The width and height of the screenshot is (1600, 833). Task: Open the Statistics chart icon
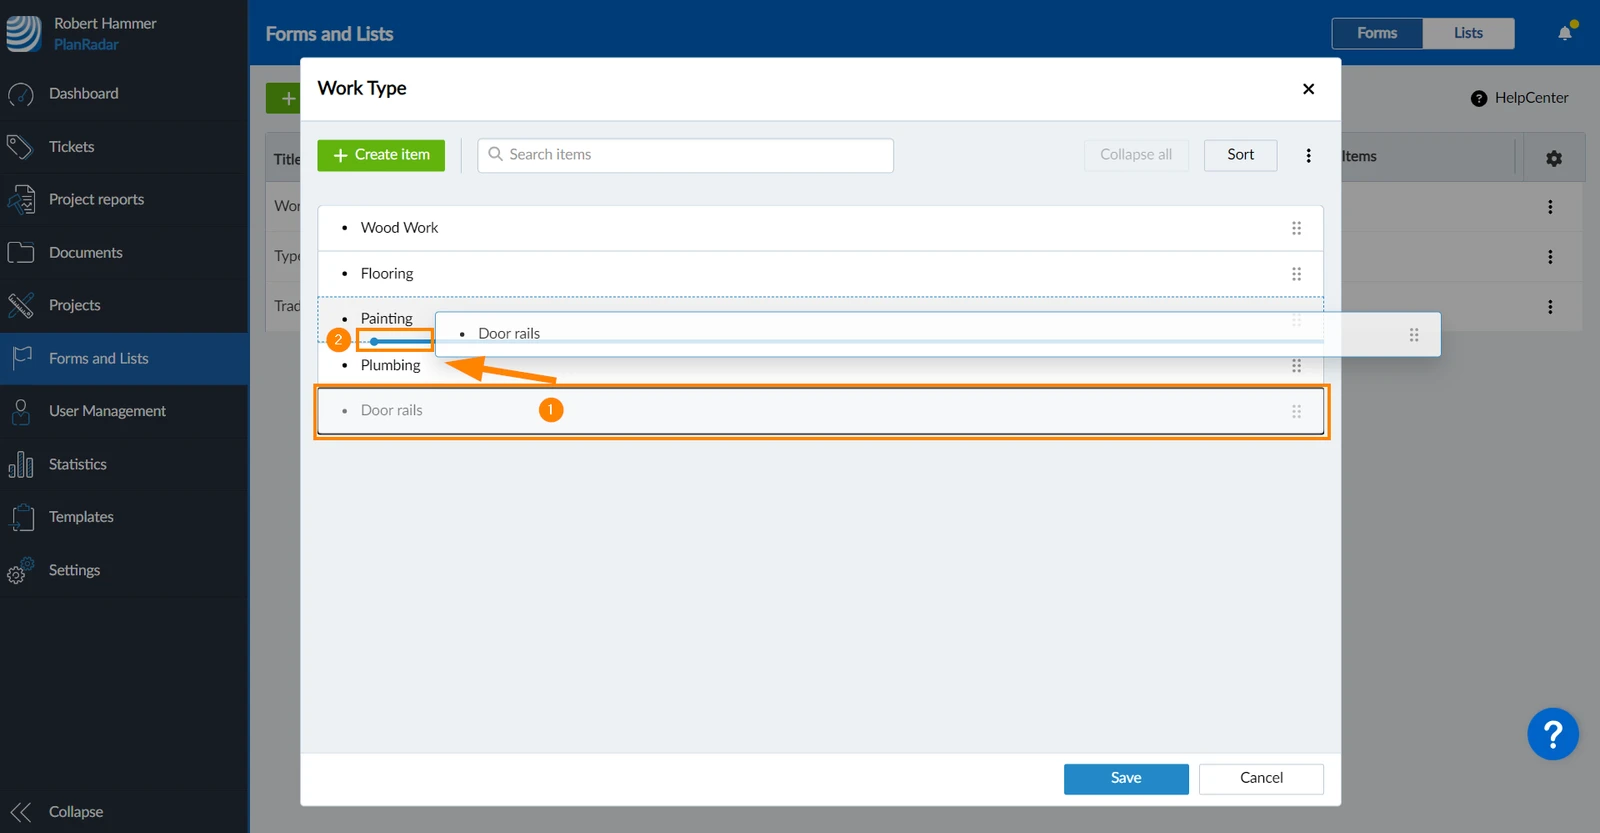pyautogui.click(x=21, y=465)
